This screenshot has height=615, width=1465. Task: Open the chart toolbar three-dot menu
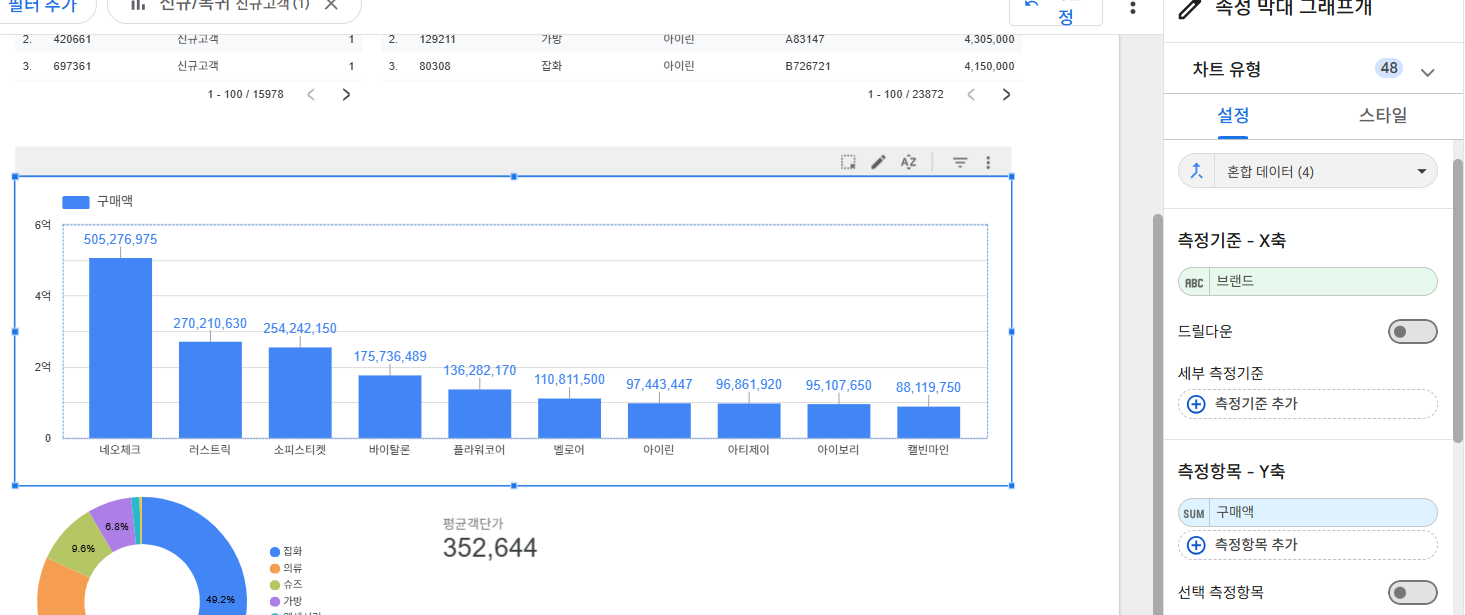[x=988, y=162]
